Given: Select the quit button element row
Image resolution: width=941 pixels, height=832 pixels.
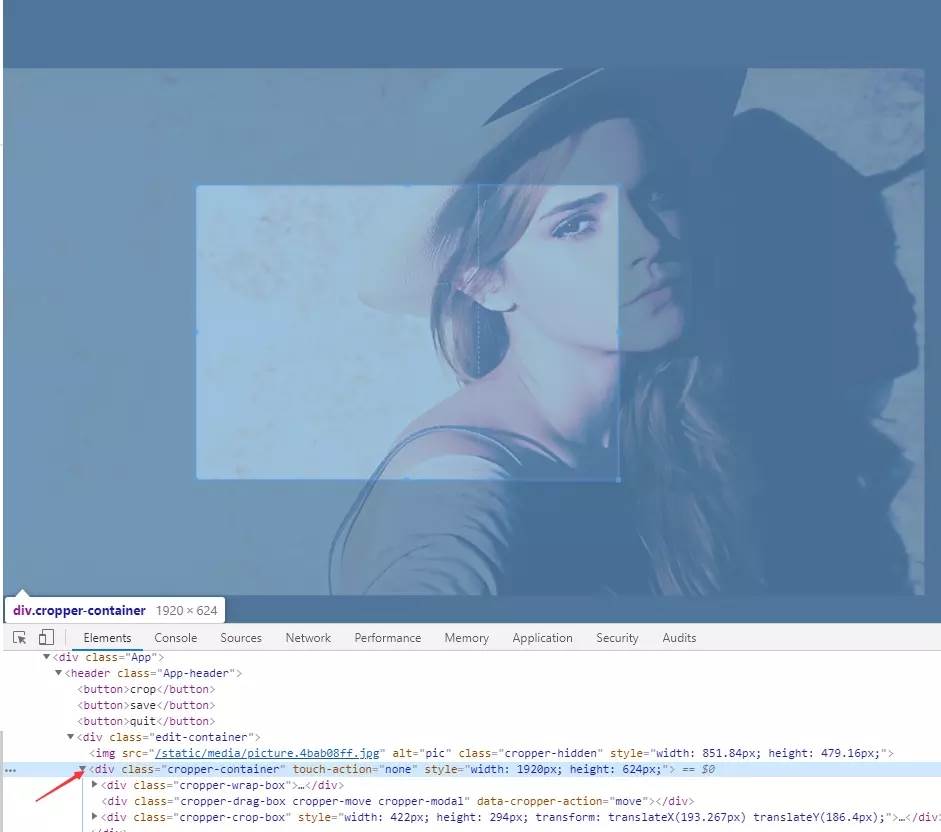Looking at the screenshot, I should 146,721.
